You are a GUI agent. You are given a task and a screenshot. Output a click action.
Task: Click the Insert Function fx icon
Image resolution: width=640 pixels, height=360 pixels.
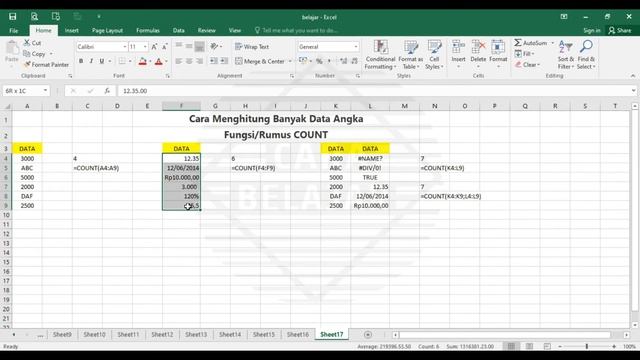[x=107, y=91]
